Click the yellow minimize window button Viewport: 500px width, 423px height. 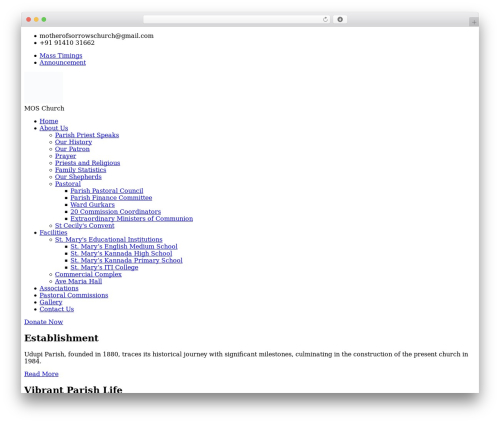(36, 20)
